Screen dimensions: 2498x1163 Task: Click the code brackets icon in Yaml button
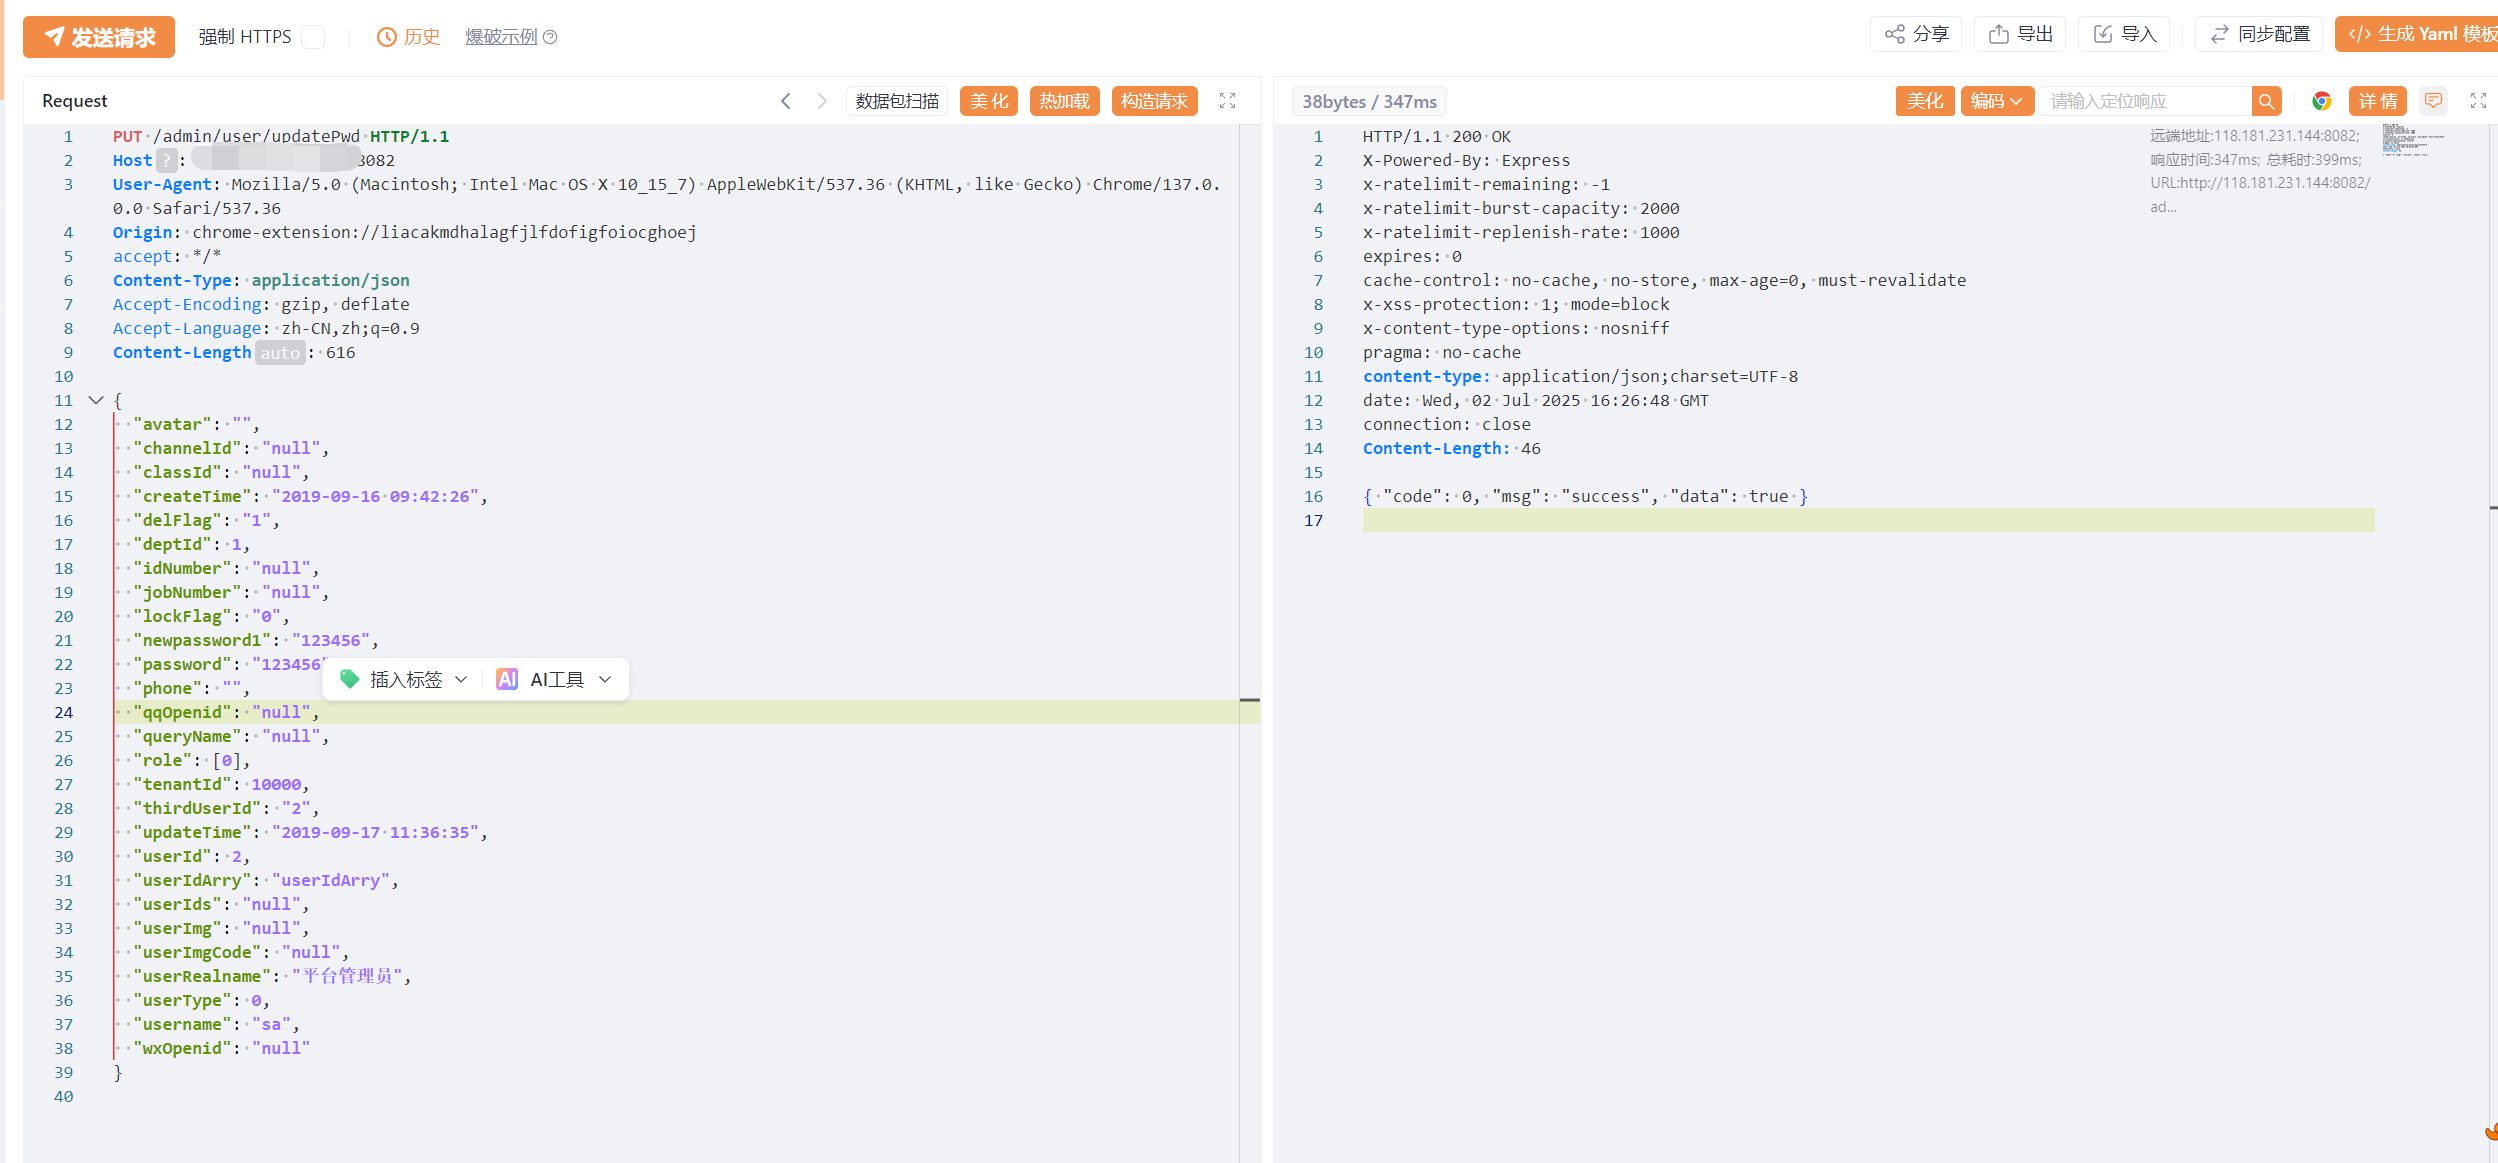click(x=2360, y=34)
